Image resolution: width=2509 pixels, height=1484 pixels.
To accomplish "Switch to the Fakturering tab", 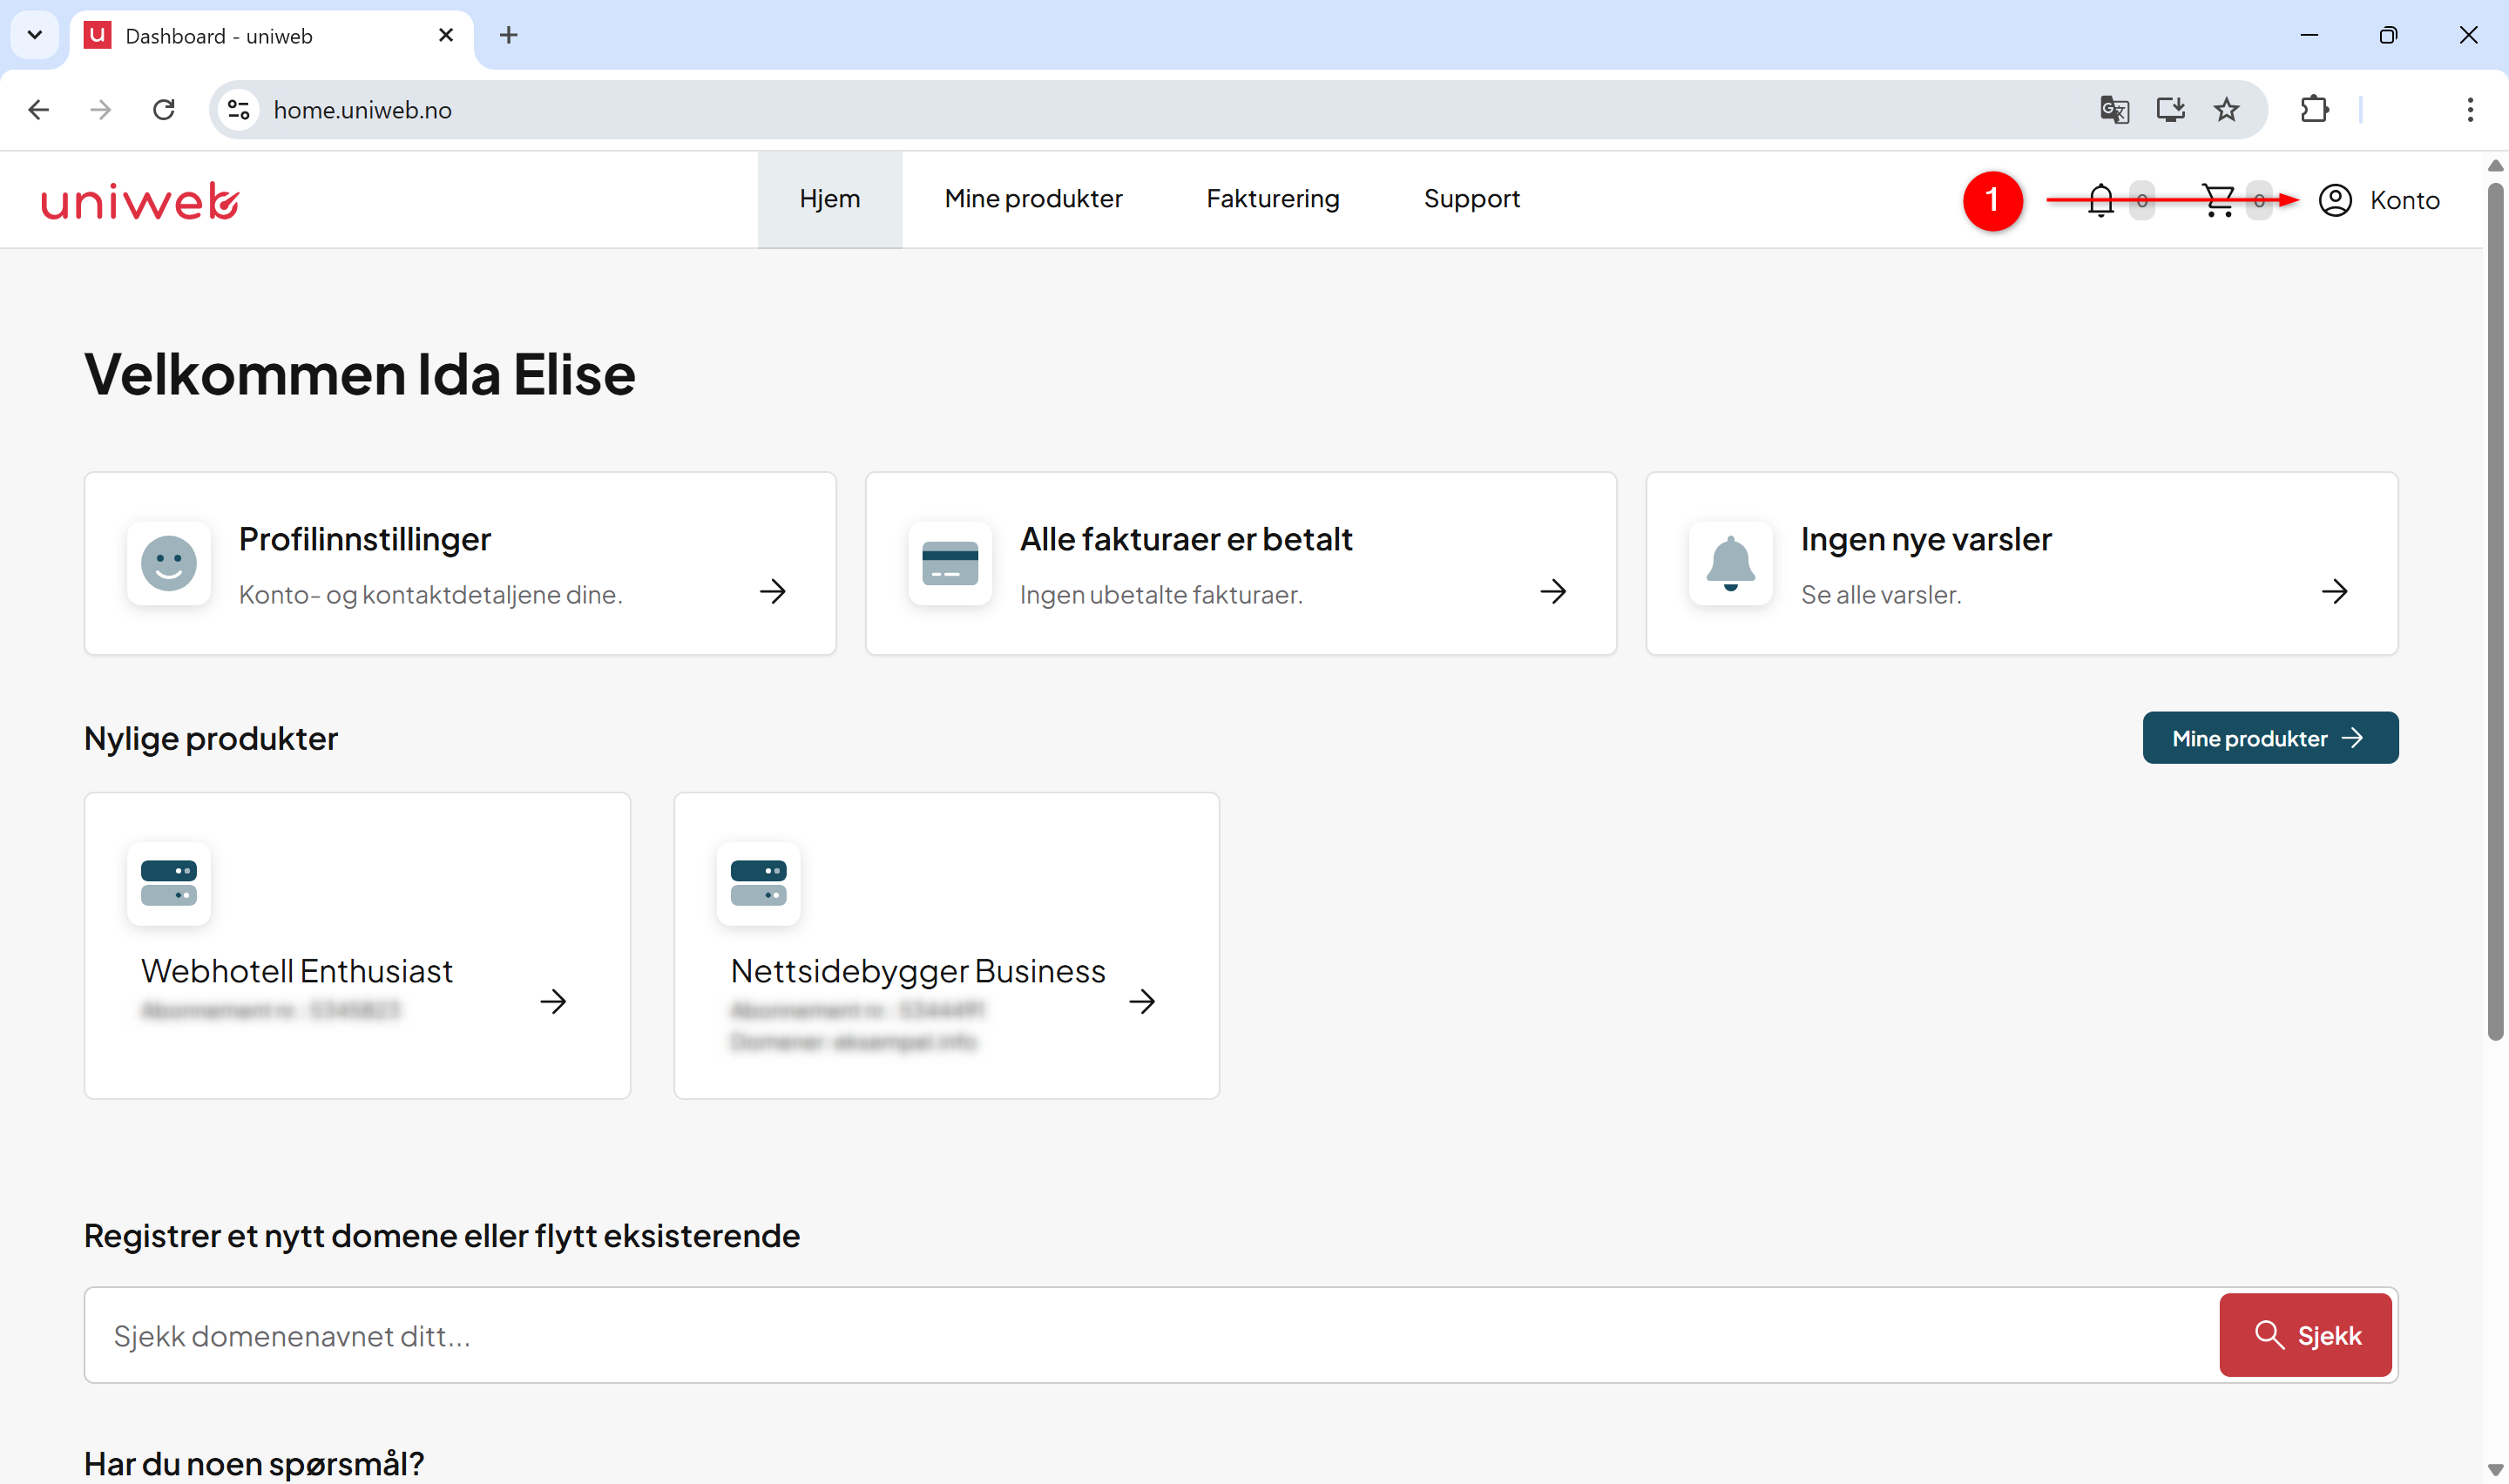I will 1272,199.
